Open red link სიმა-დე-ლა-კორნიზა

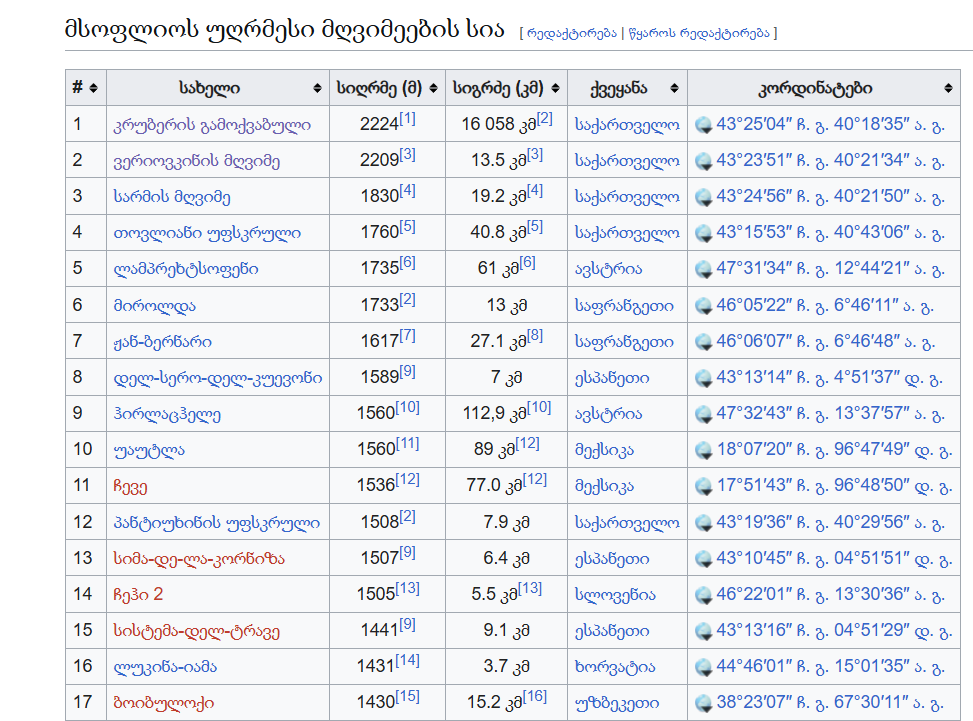click(x=199, y=559)
